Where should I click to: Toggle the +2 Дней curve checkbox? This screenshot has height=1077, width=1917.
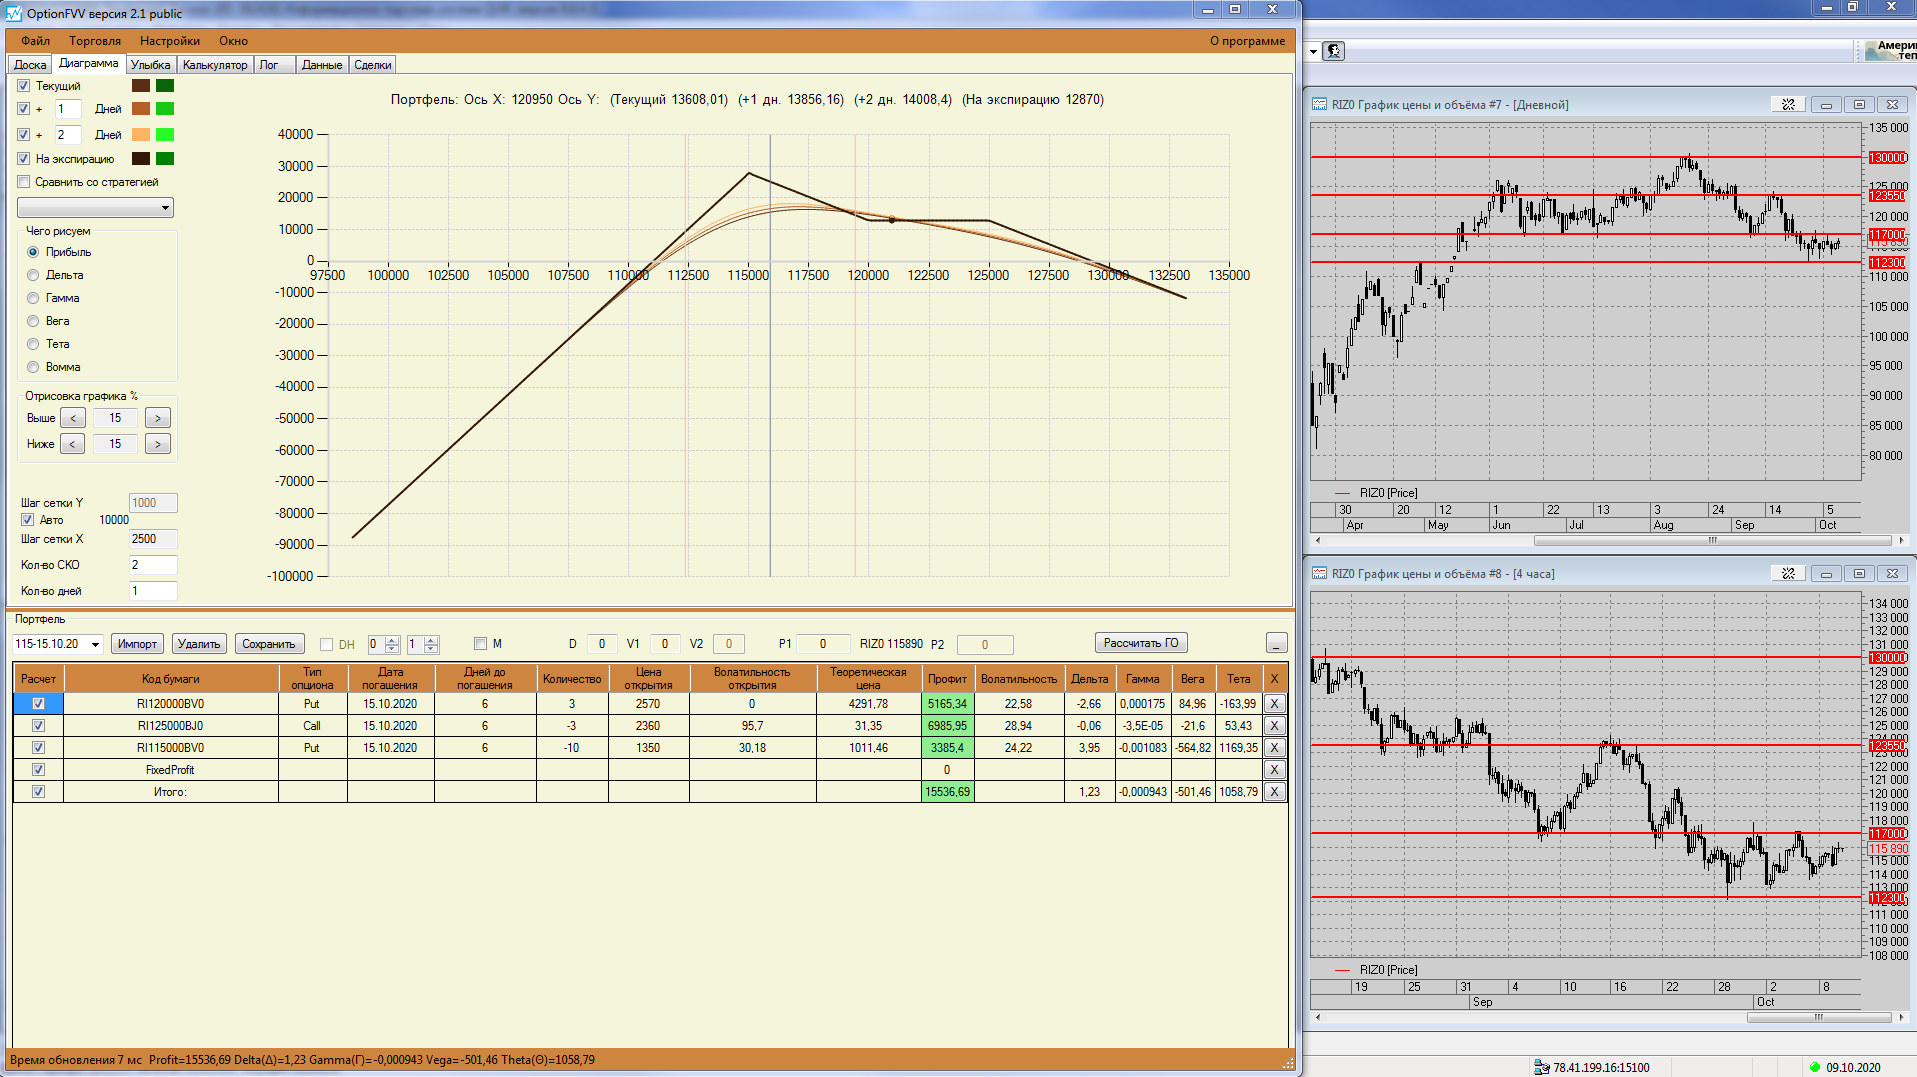tap(24, 135)
